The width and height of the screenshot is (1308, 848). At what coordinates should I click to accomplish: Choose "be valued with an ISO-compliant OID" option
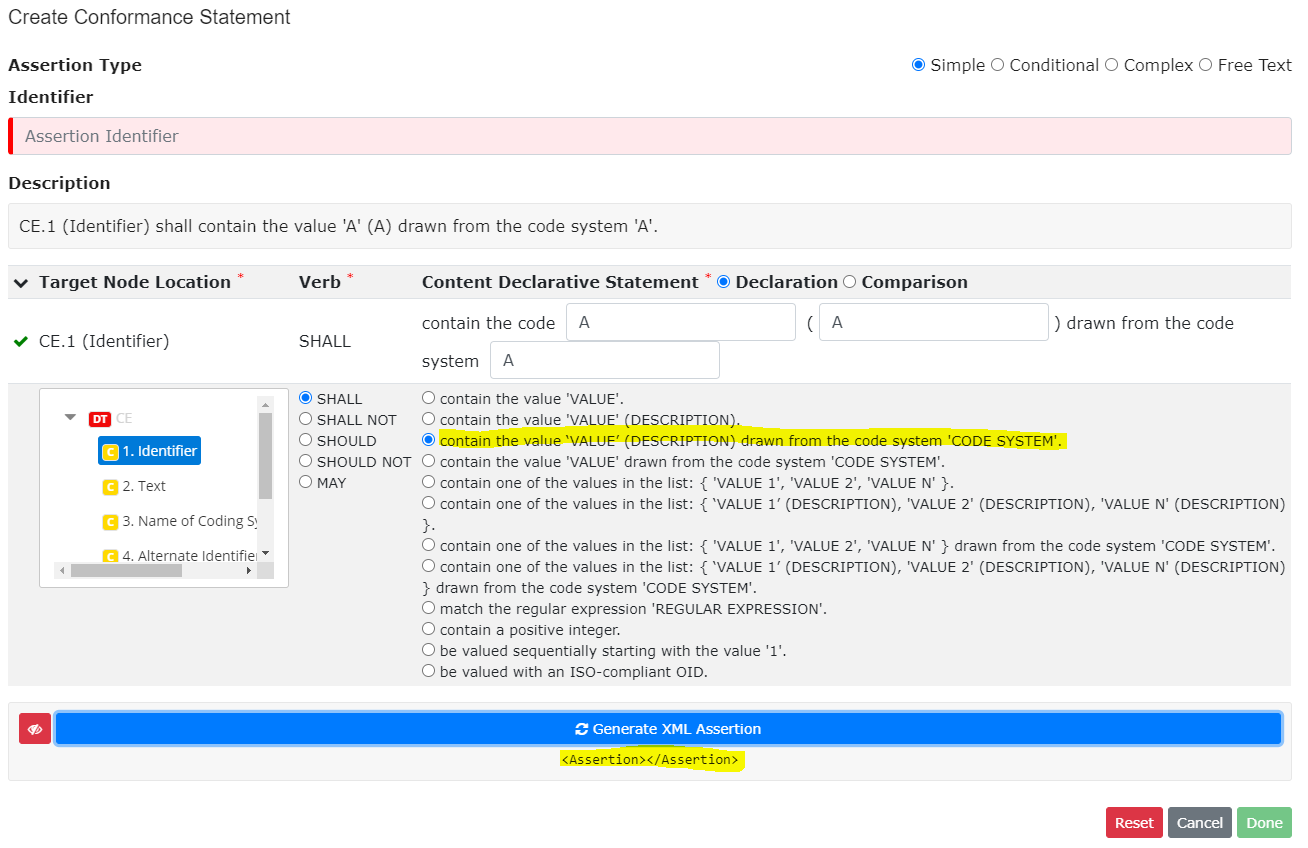click(429, 672)
